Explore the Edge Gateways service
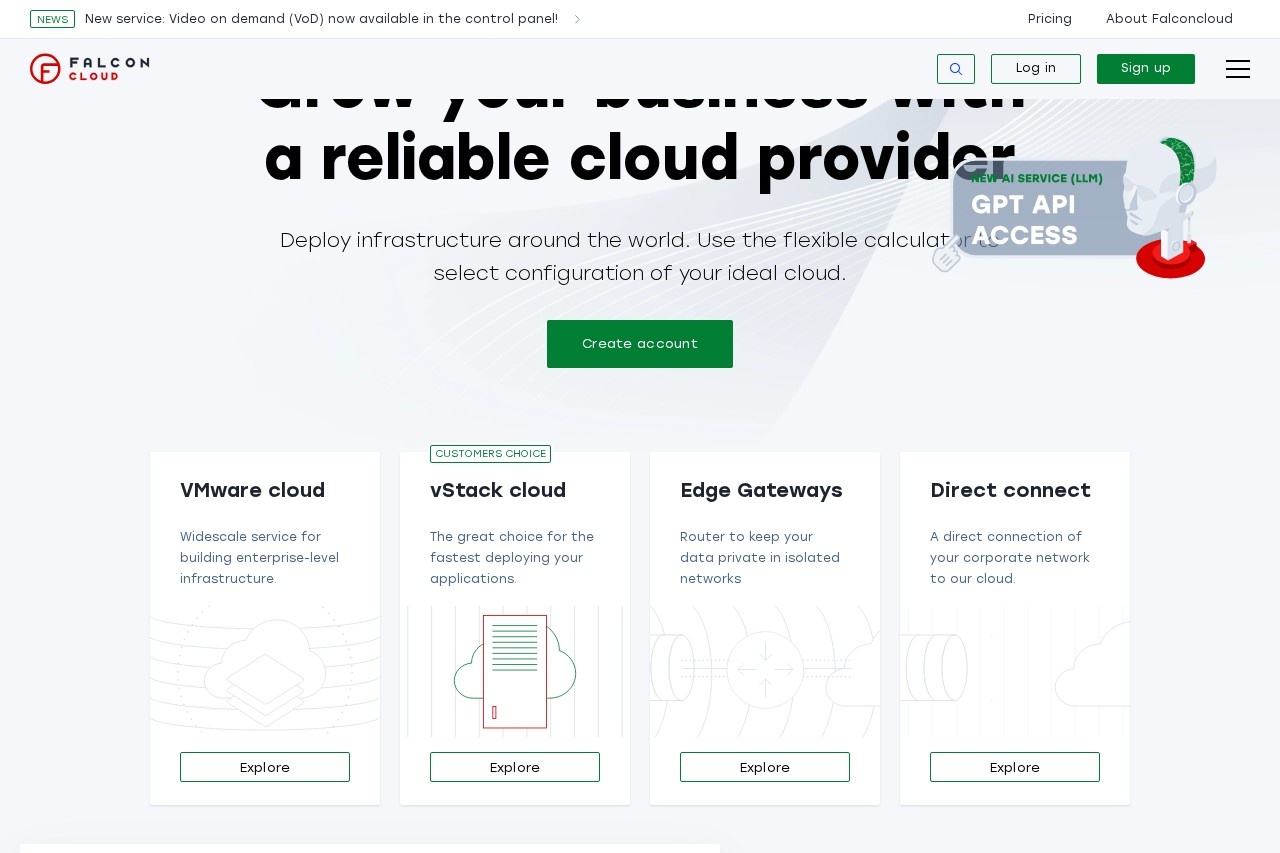Image resolution: width=1280 pixels, height=853 pixels. point(765,767)
